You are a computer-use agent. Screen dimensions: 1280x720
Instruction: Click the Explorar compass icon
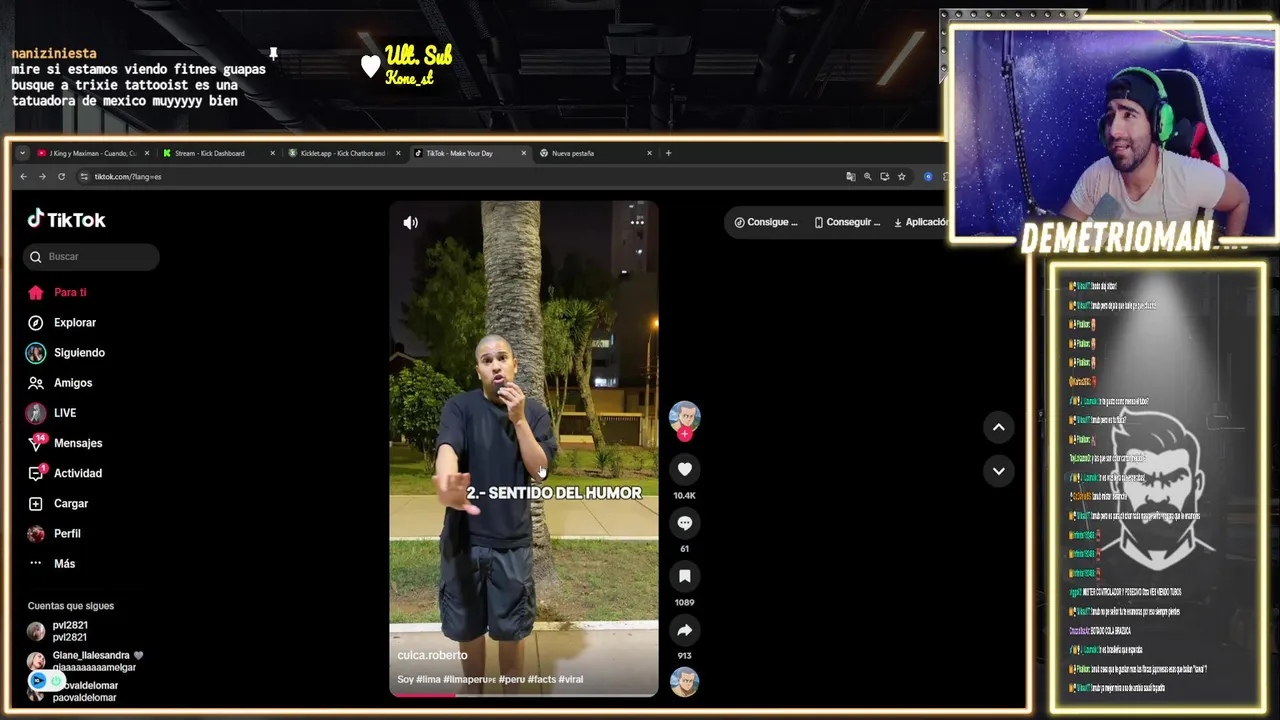[x=36, y=323]
